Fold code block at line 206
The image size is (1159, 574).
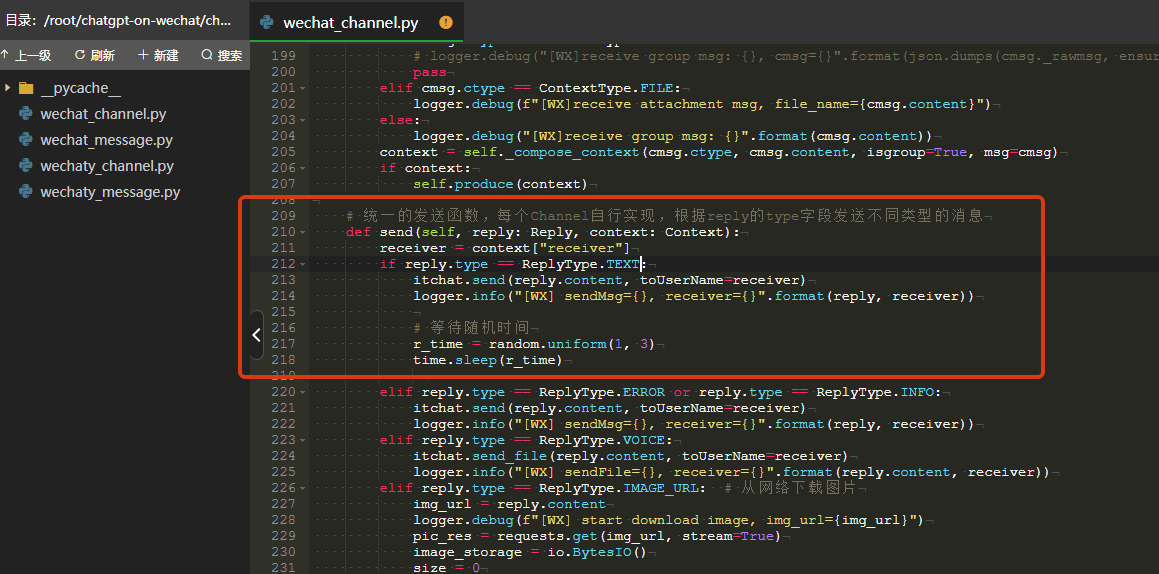click(x=303, y=168)
